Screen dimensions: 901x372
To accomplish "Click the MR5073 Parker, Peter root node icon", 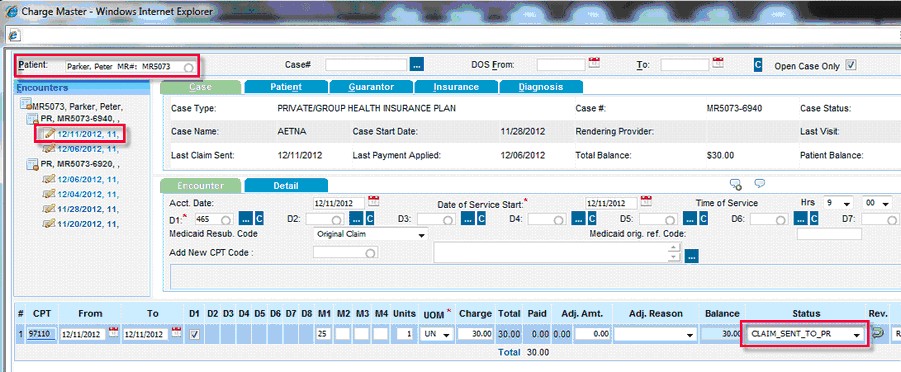I will click(x=25, y=105).
